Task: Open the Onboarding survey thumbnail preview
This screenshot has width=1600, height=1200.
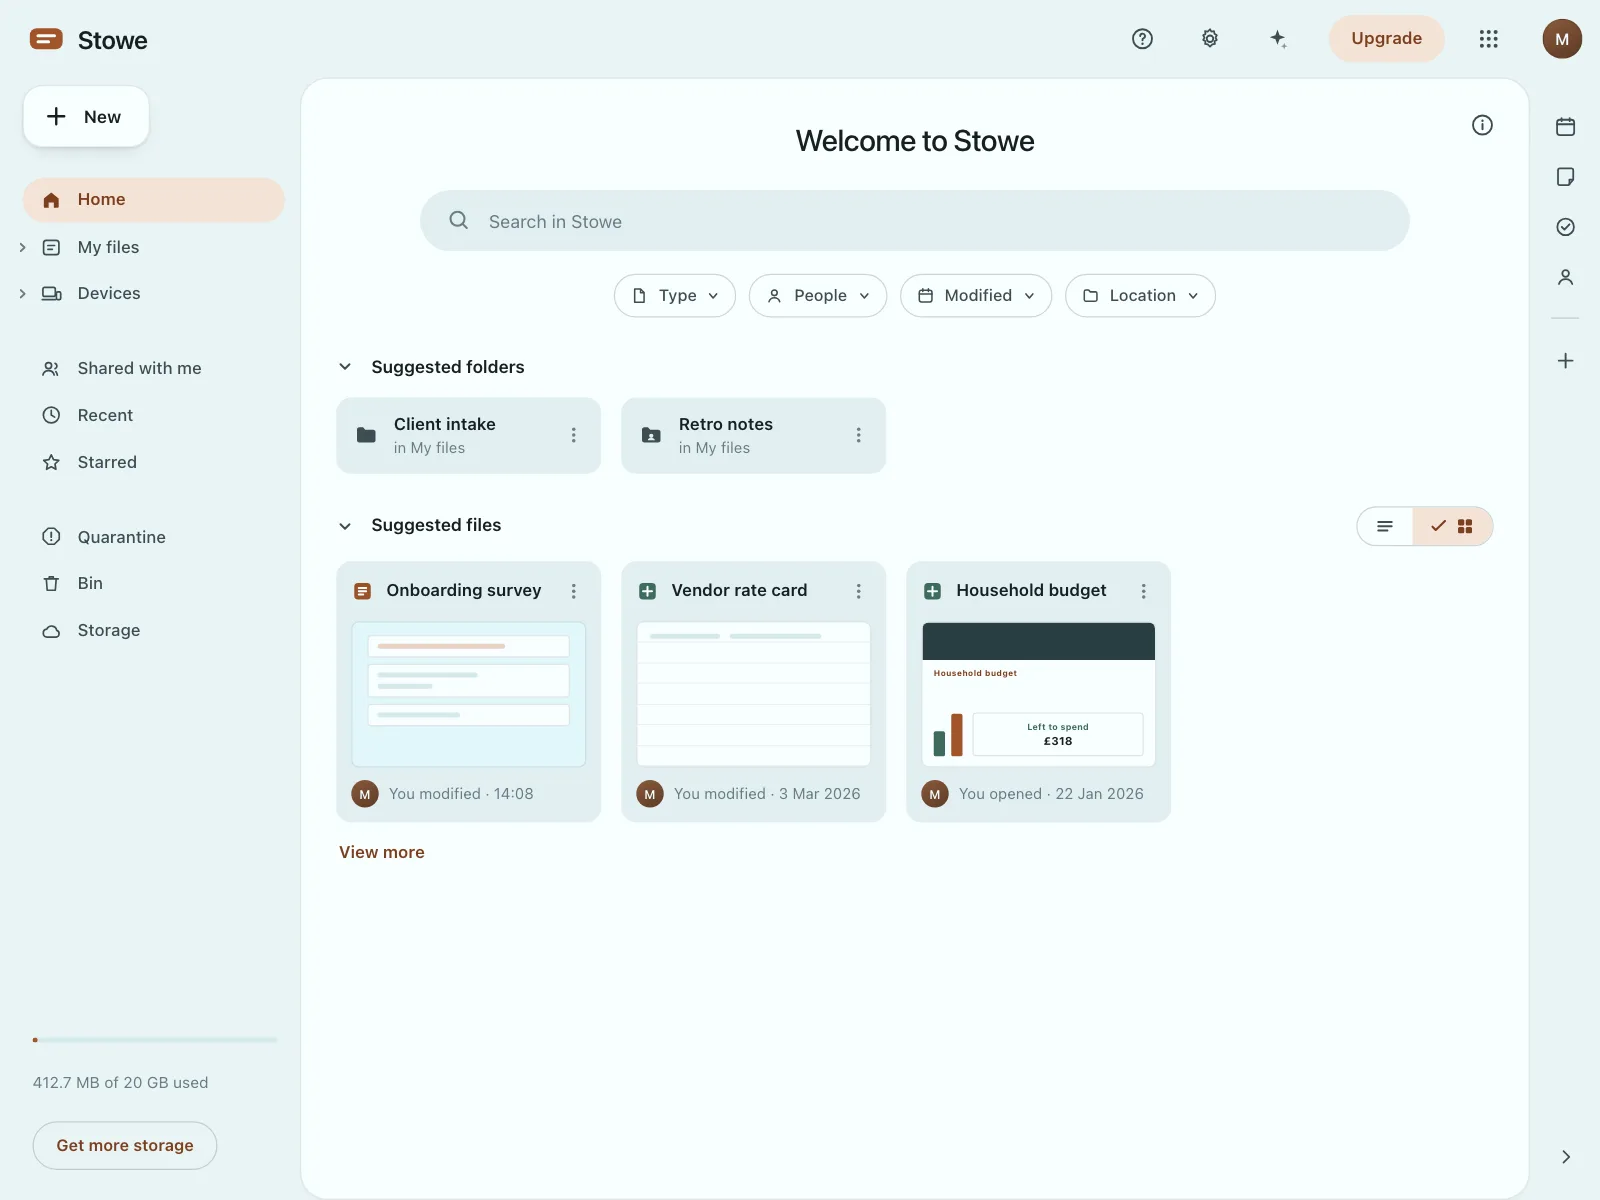Action: (469, 695)
